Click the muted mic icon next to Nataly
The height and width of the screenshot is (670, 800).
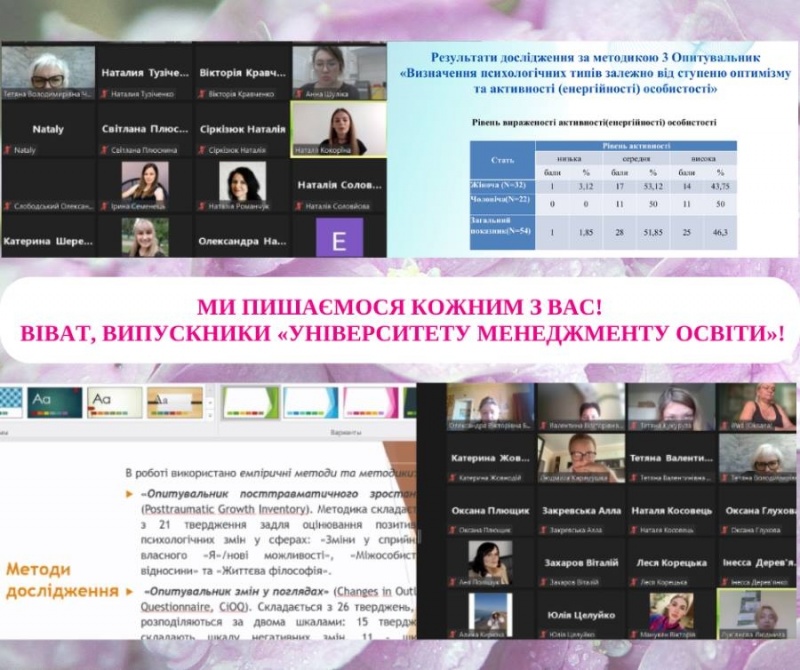point(8,149)
